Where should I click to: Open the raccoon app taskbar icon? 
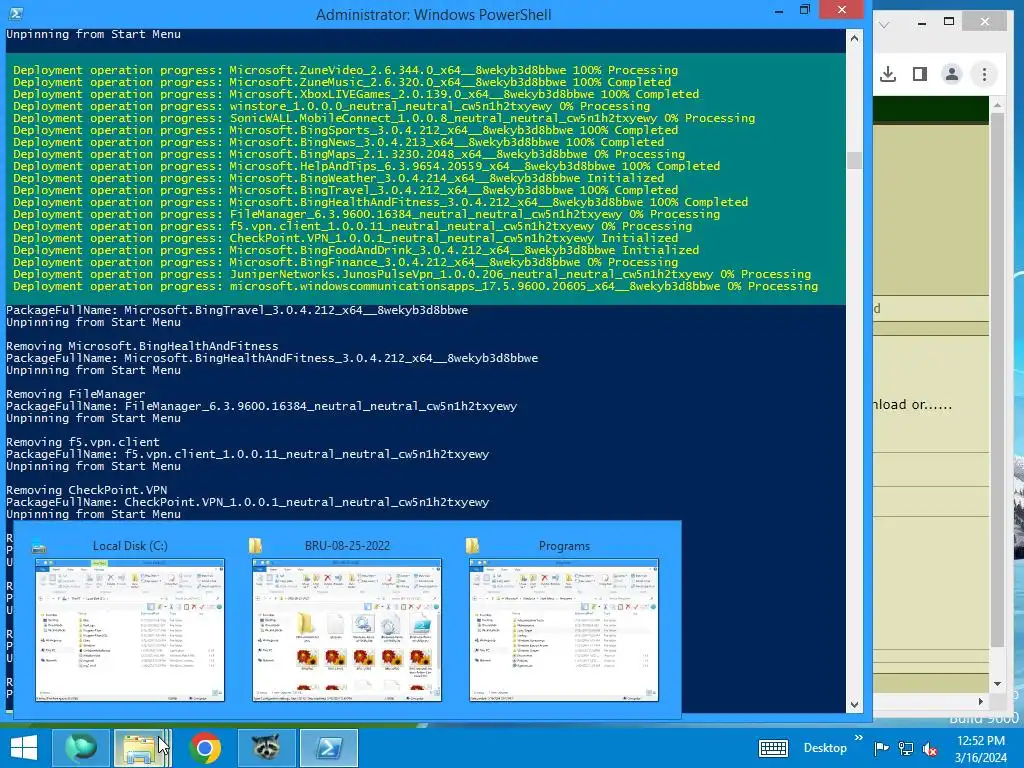point(266,748)
